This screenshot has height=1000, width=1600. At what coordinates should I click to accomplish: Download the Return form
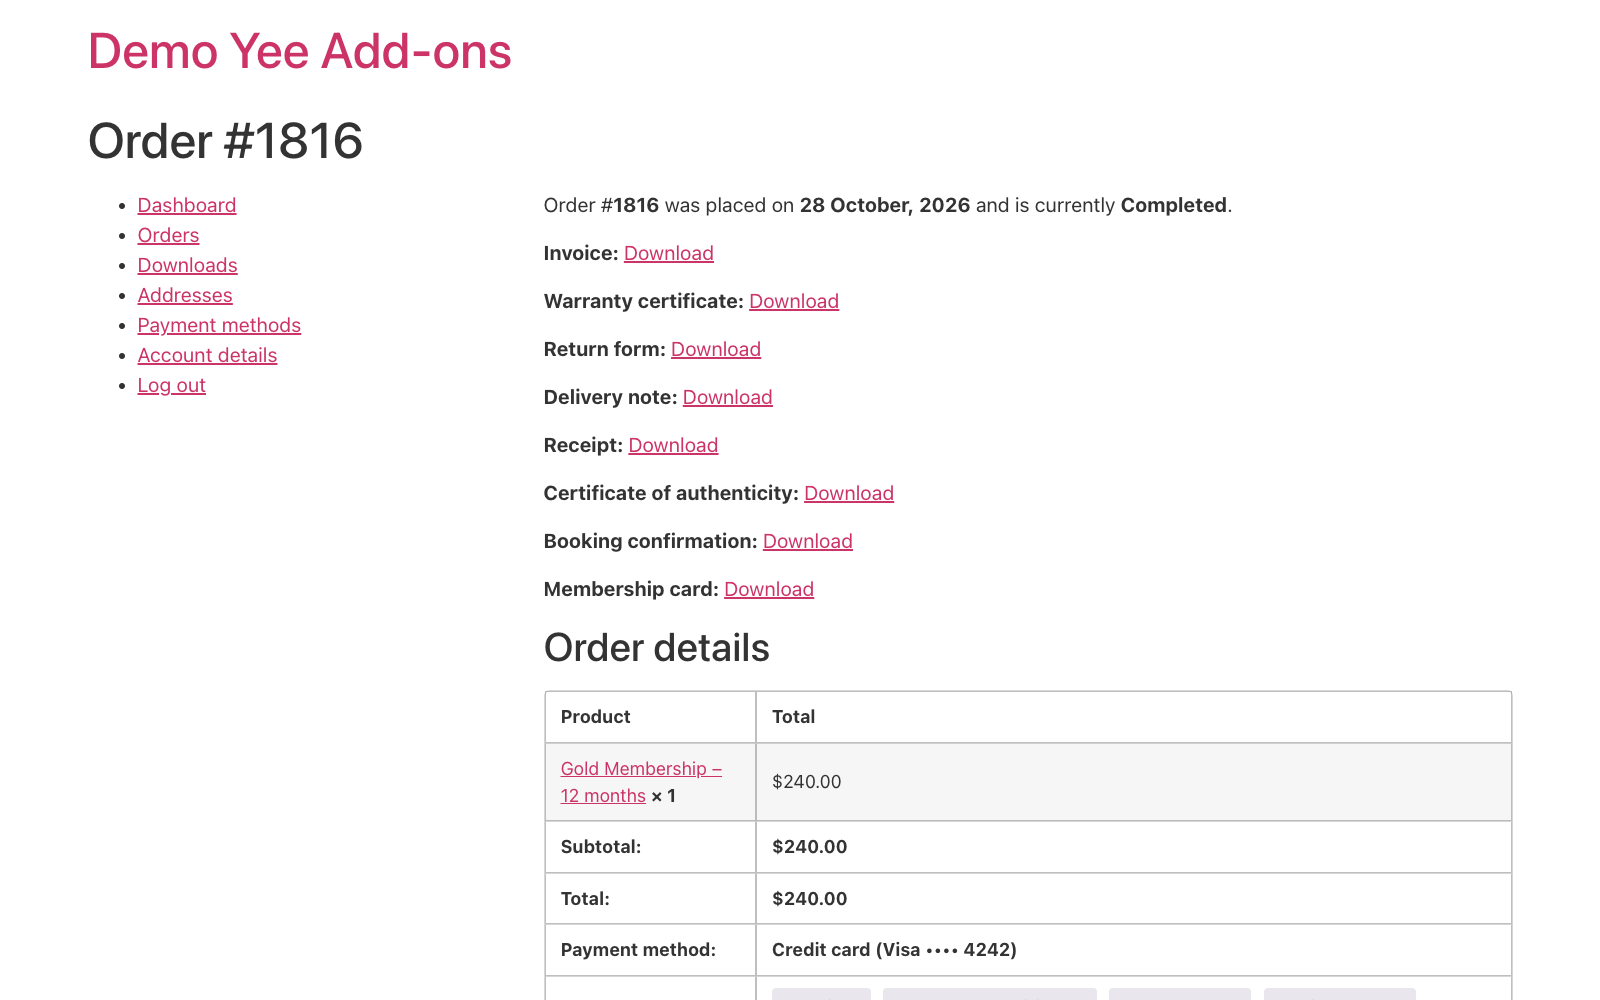click(x=716, y=349)
